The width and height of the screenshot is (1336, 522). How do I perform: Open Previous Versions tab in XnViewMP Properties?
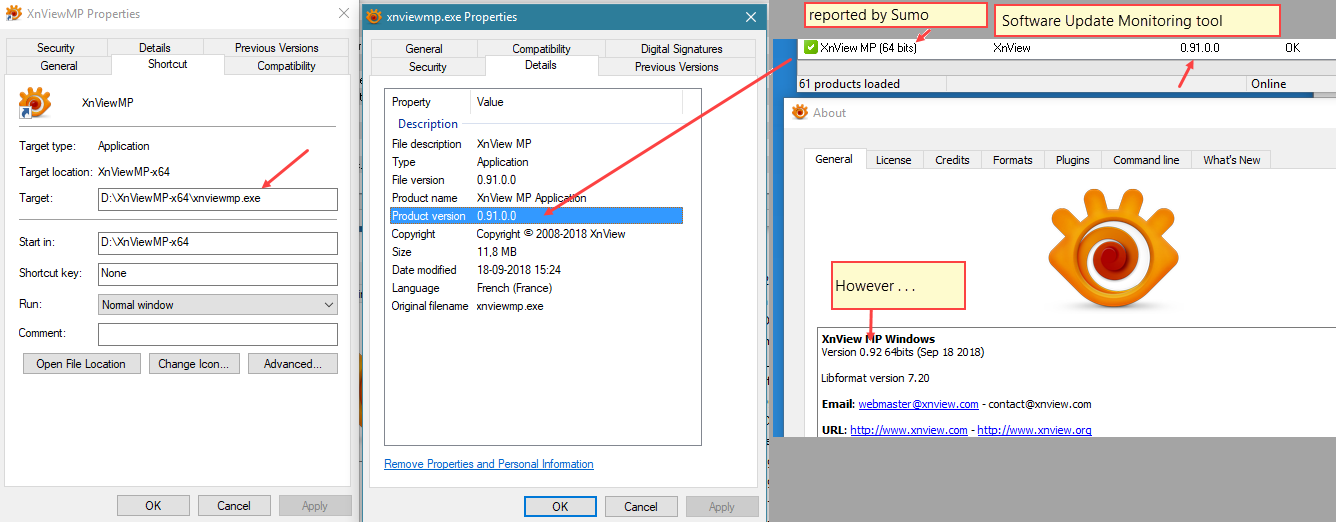(x=277, y=47)
